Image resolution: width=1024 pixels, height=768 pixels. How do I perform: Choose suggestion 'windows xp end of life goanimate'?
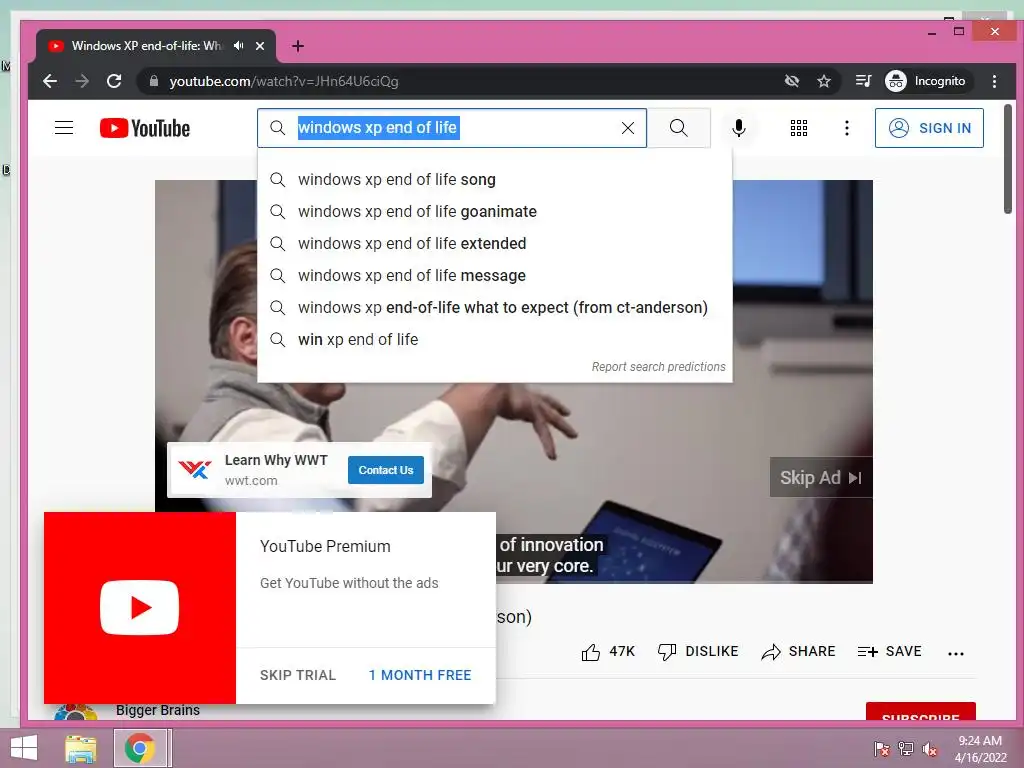pyautogui.click(x=494, y=212)
